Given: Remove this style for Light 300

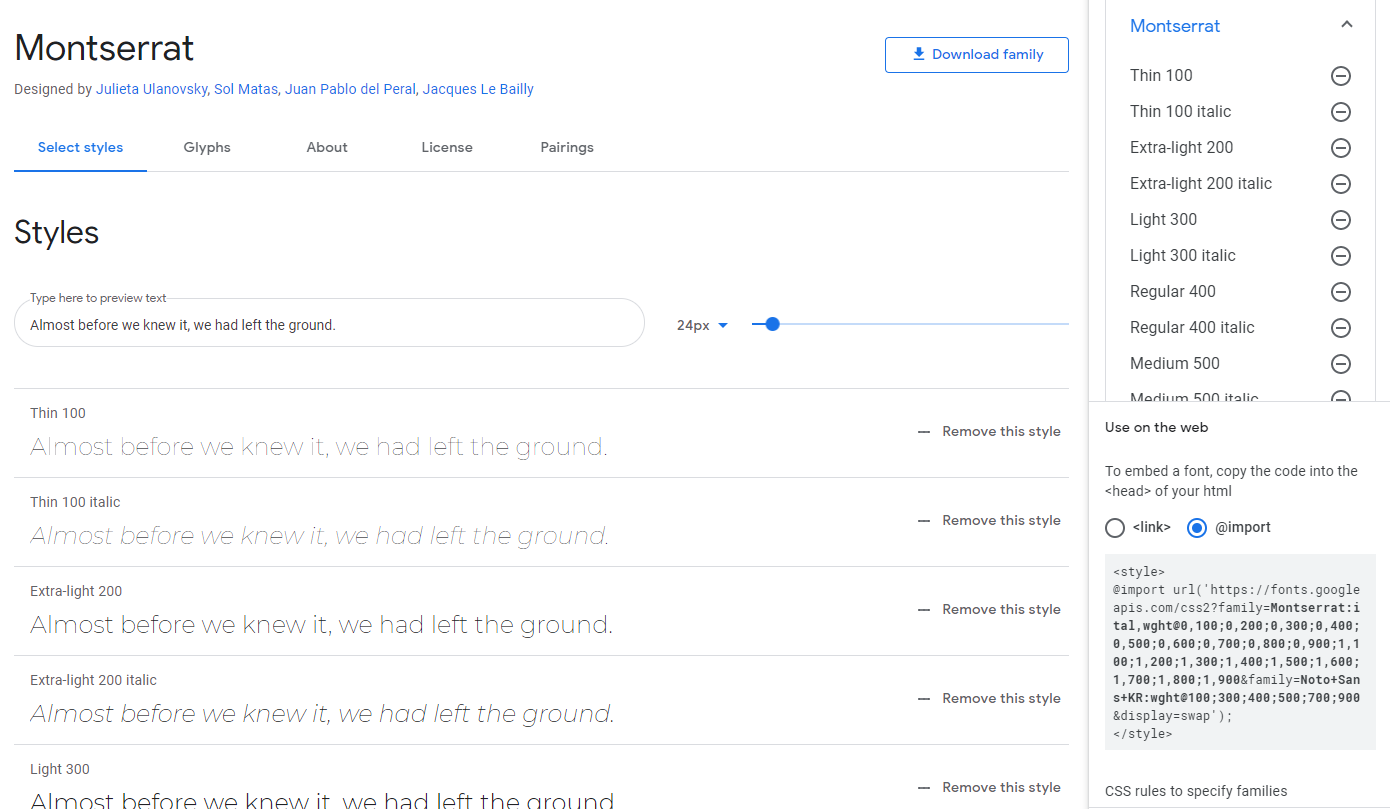Looking at the screenshot, I should coord(989,788).
